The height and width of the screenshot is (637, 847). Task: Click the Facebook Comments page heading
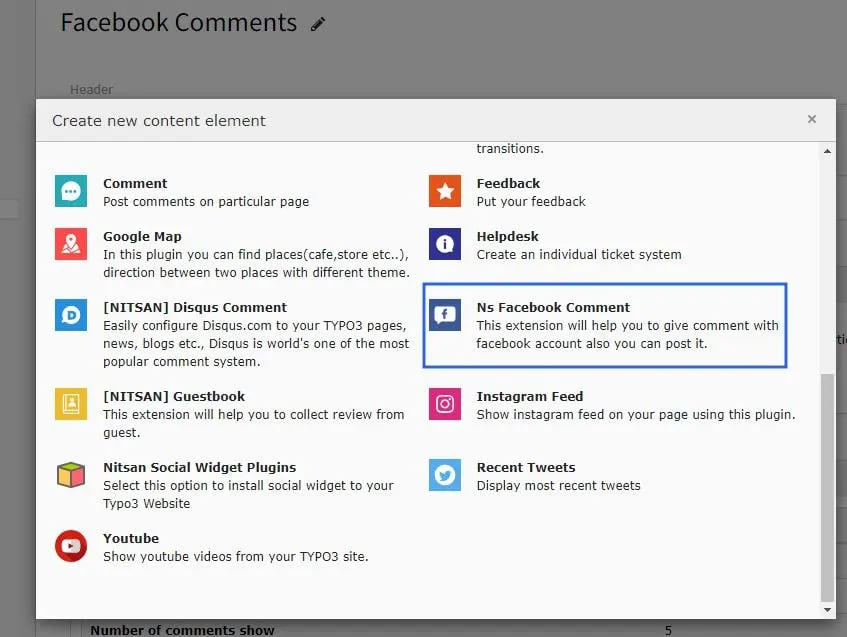(178, 23)
